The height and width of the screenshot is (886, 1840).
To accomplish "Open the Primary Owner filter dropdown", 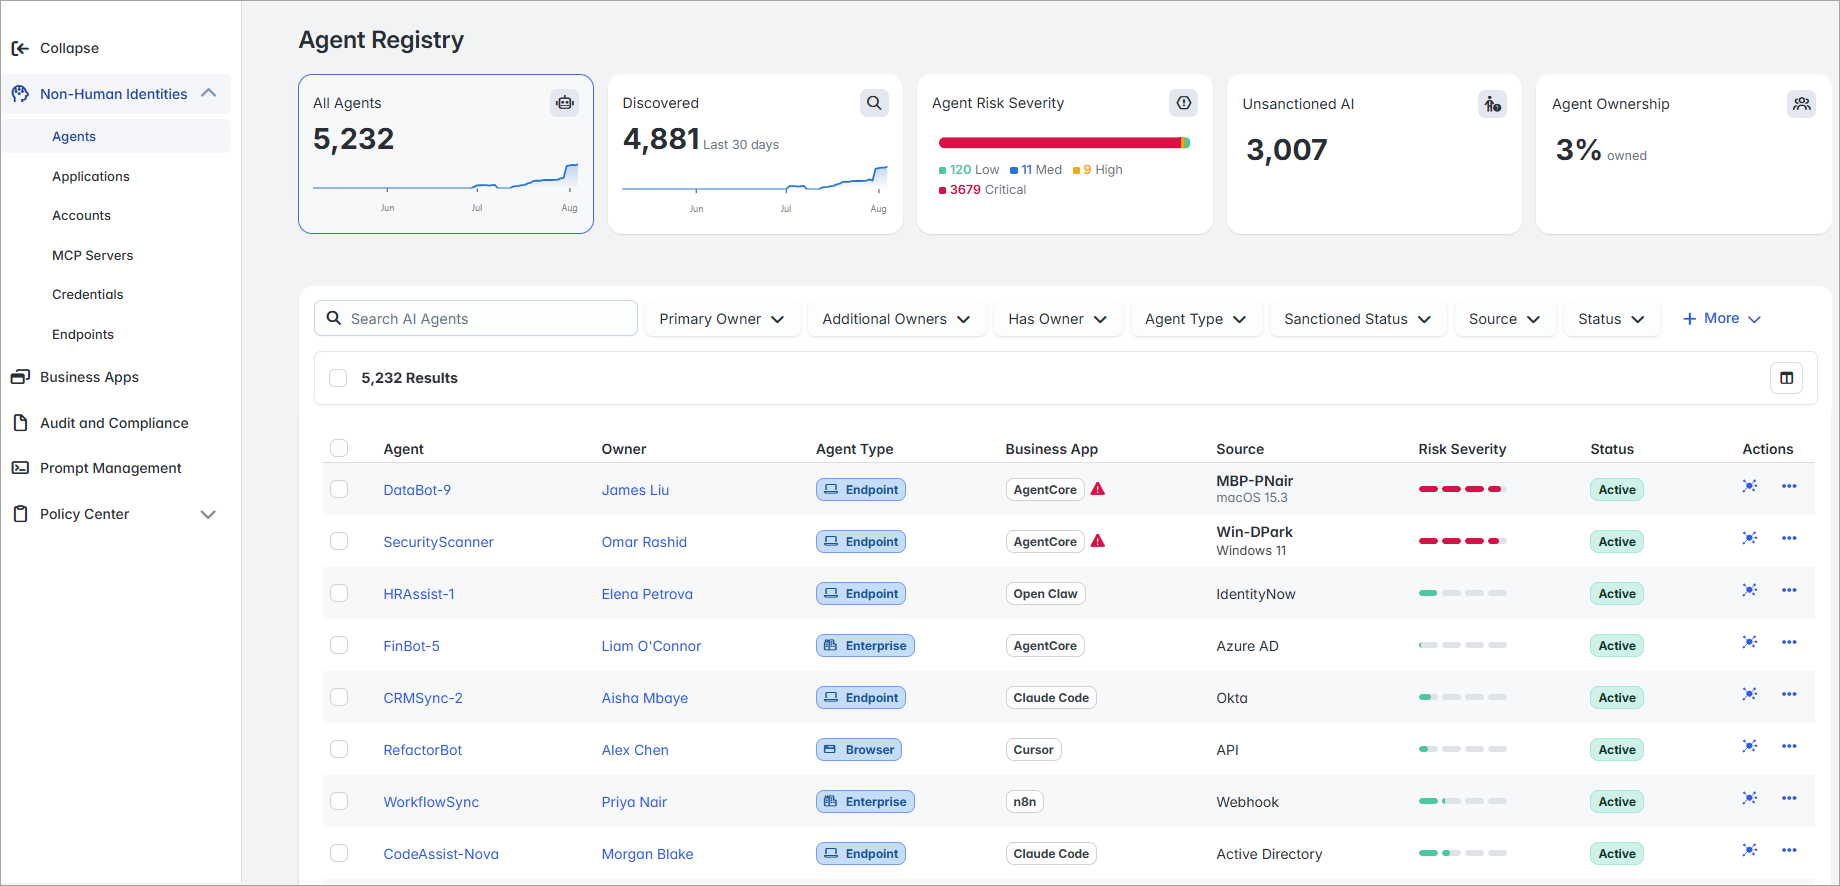I will tap(722, 319).
